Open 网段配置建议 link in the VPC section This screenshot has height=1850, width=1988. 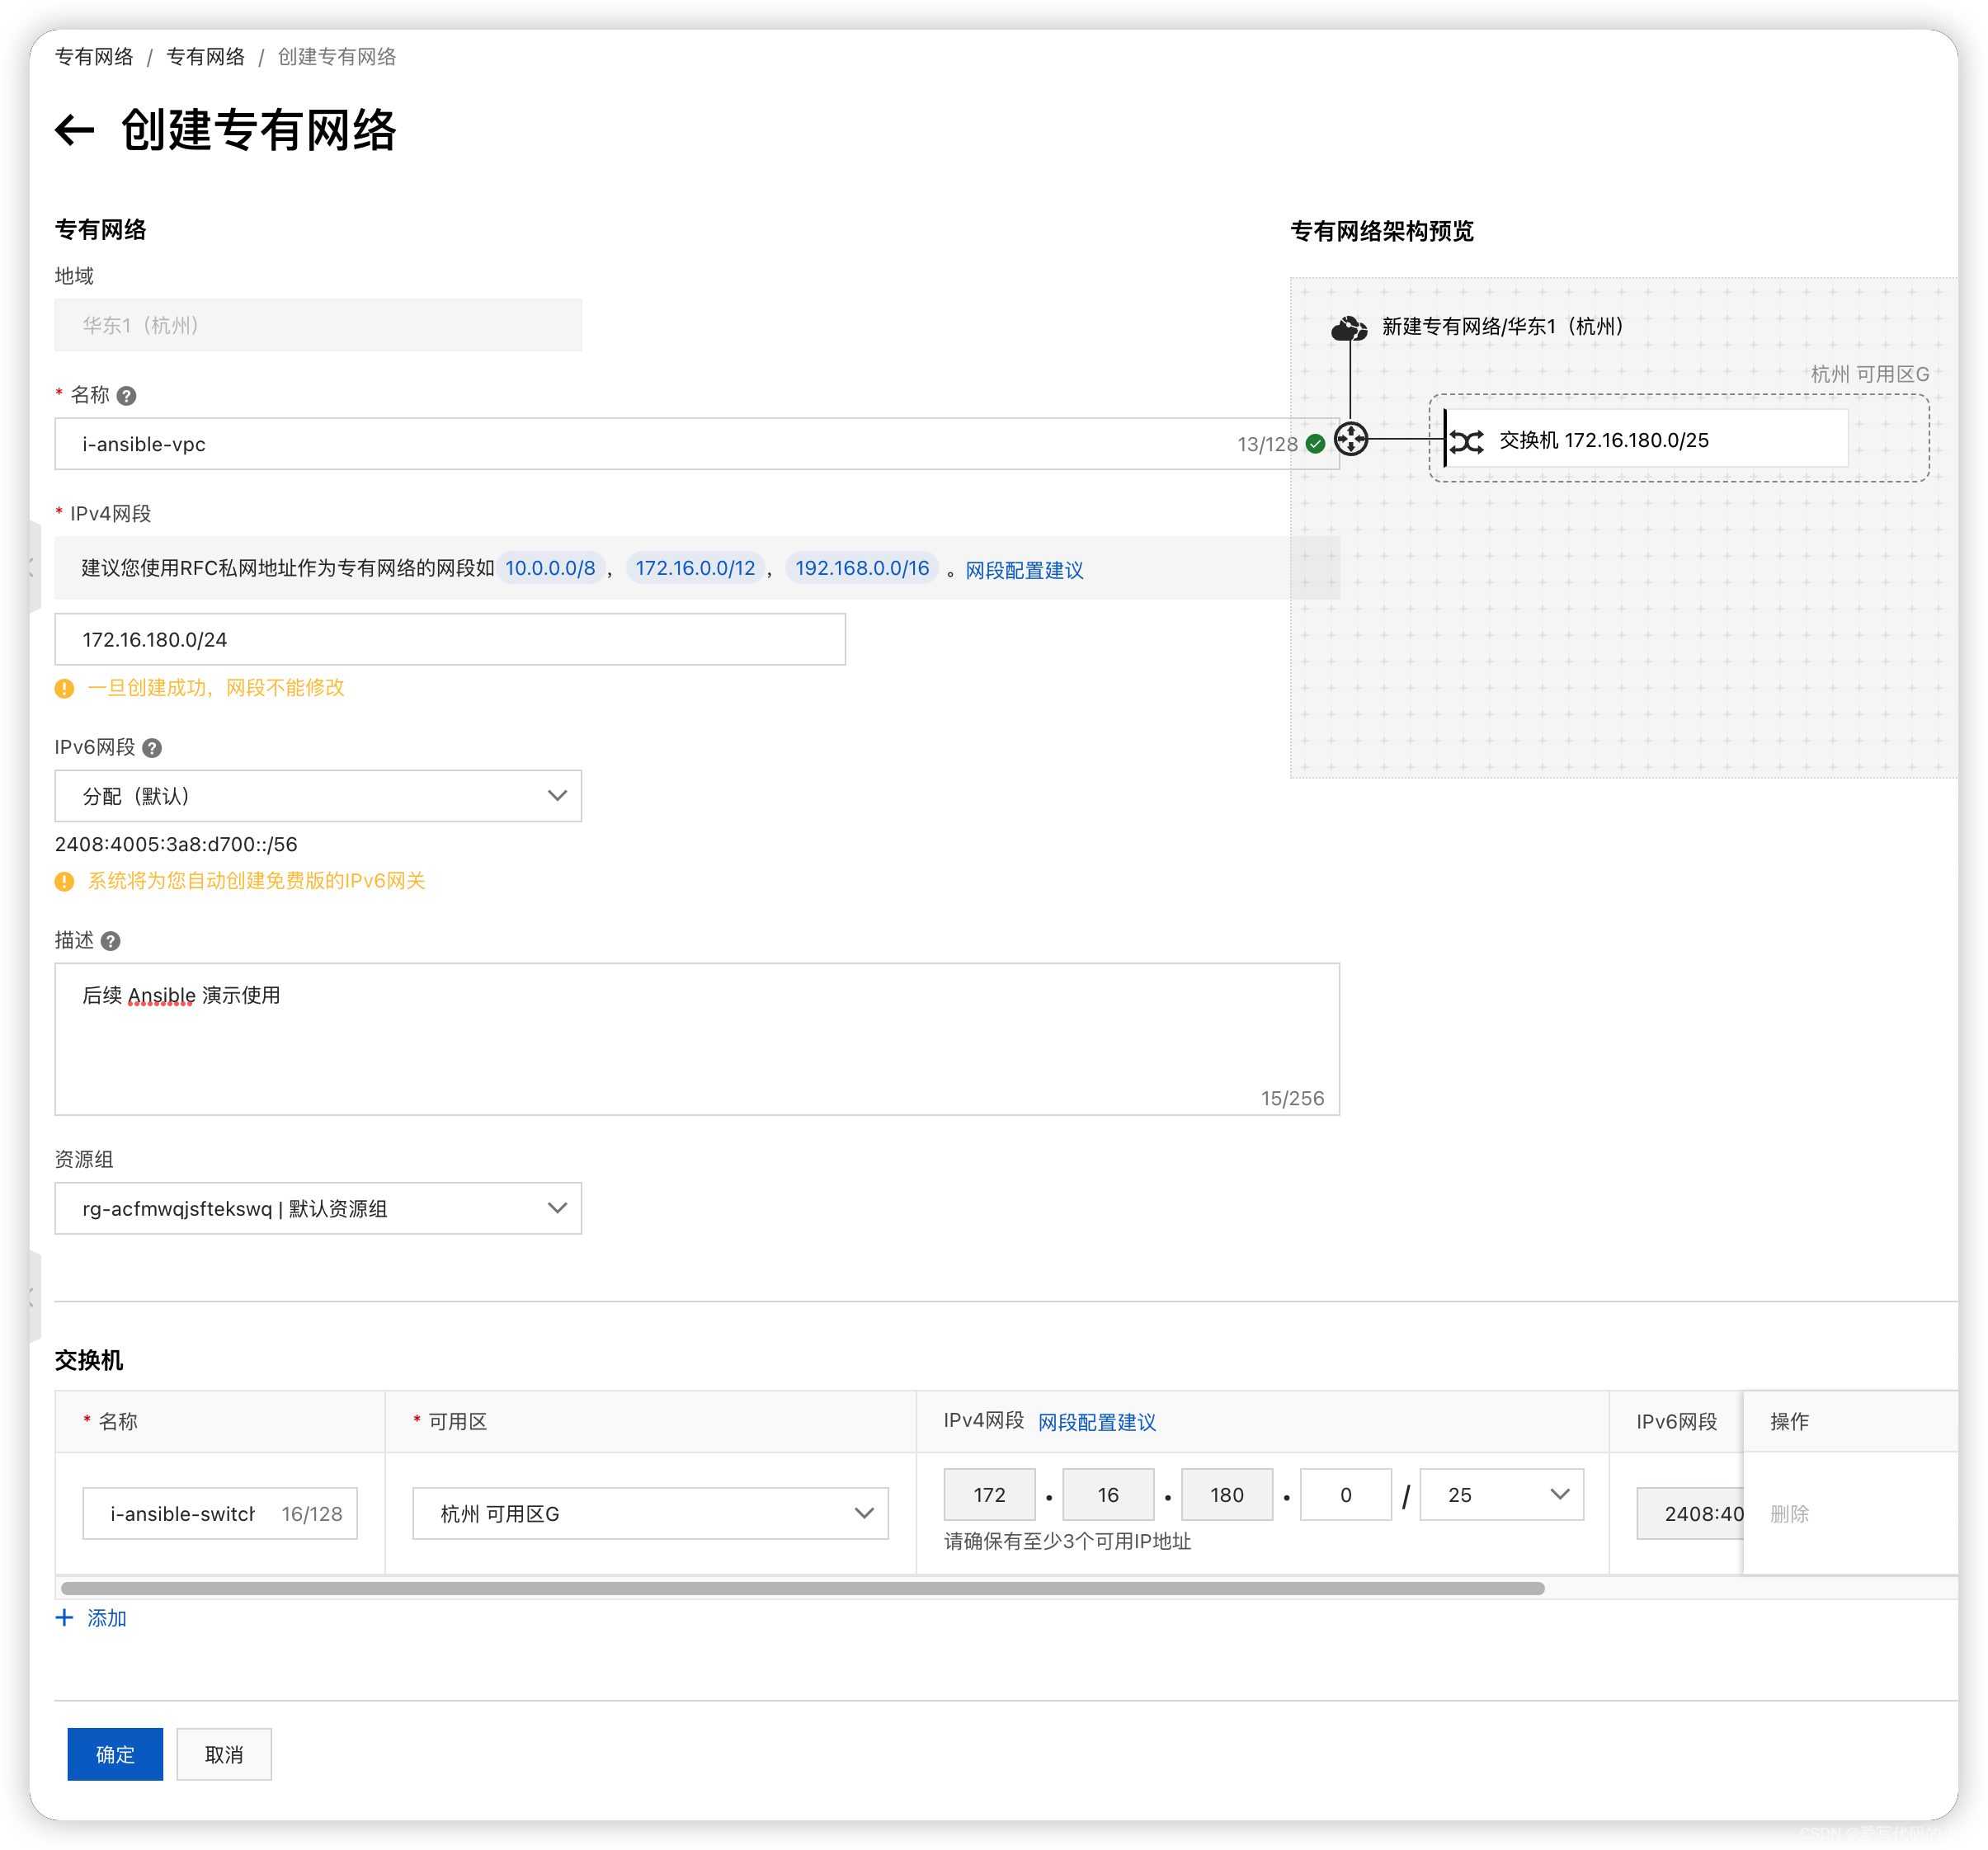tap(1024, 570)
